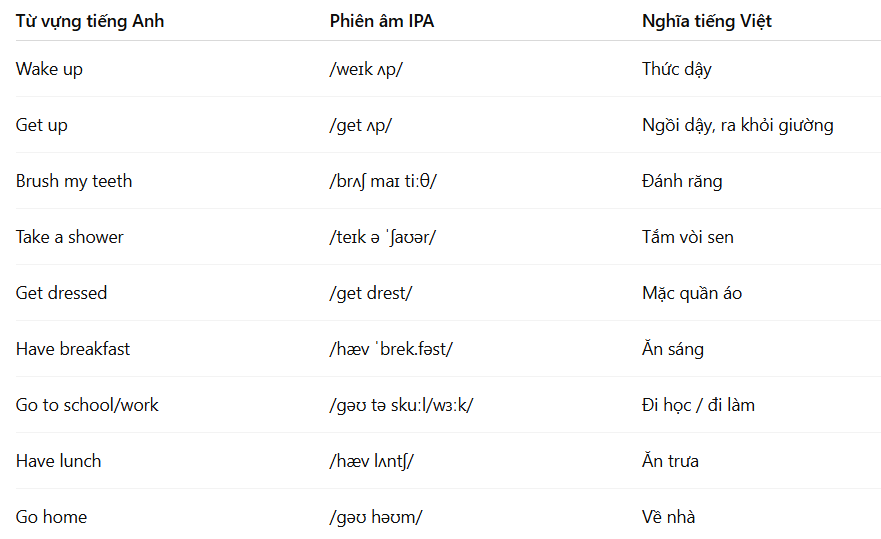881x539 pixels.
Task: Click the 'Phiên âm IPA' column header
Action: pyautogui.click(x=382, y=21)
